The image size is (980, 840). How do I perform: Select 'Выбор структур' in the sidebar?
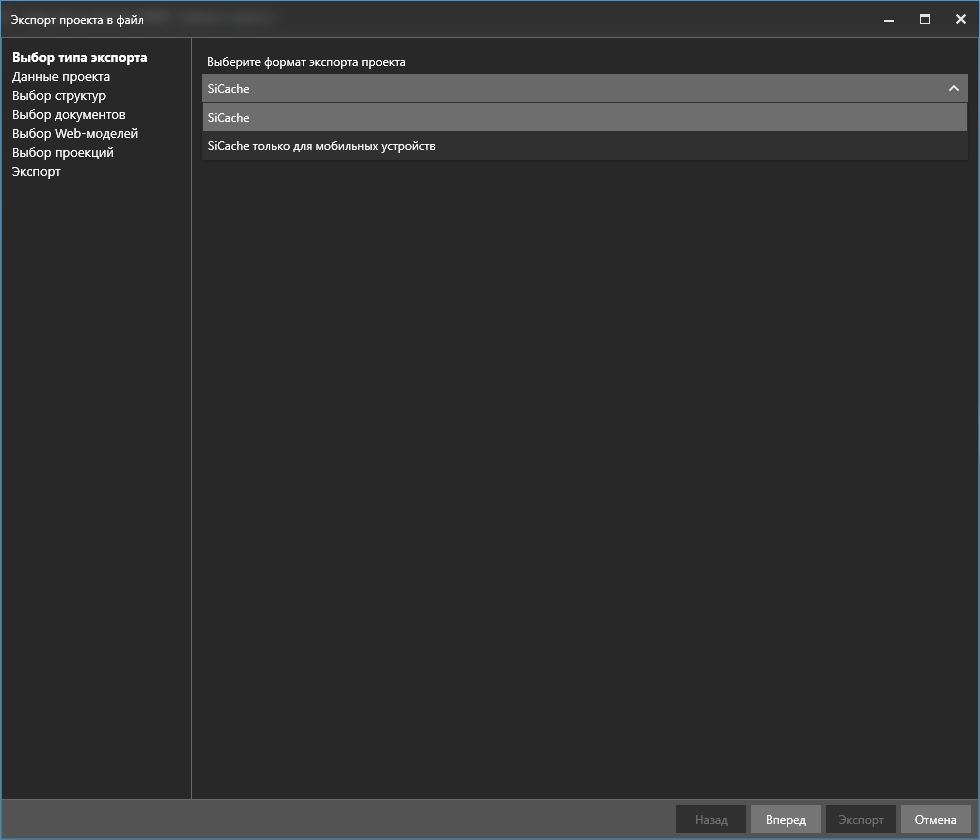coord(59,96)
